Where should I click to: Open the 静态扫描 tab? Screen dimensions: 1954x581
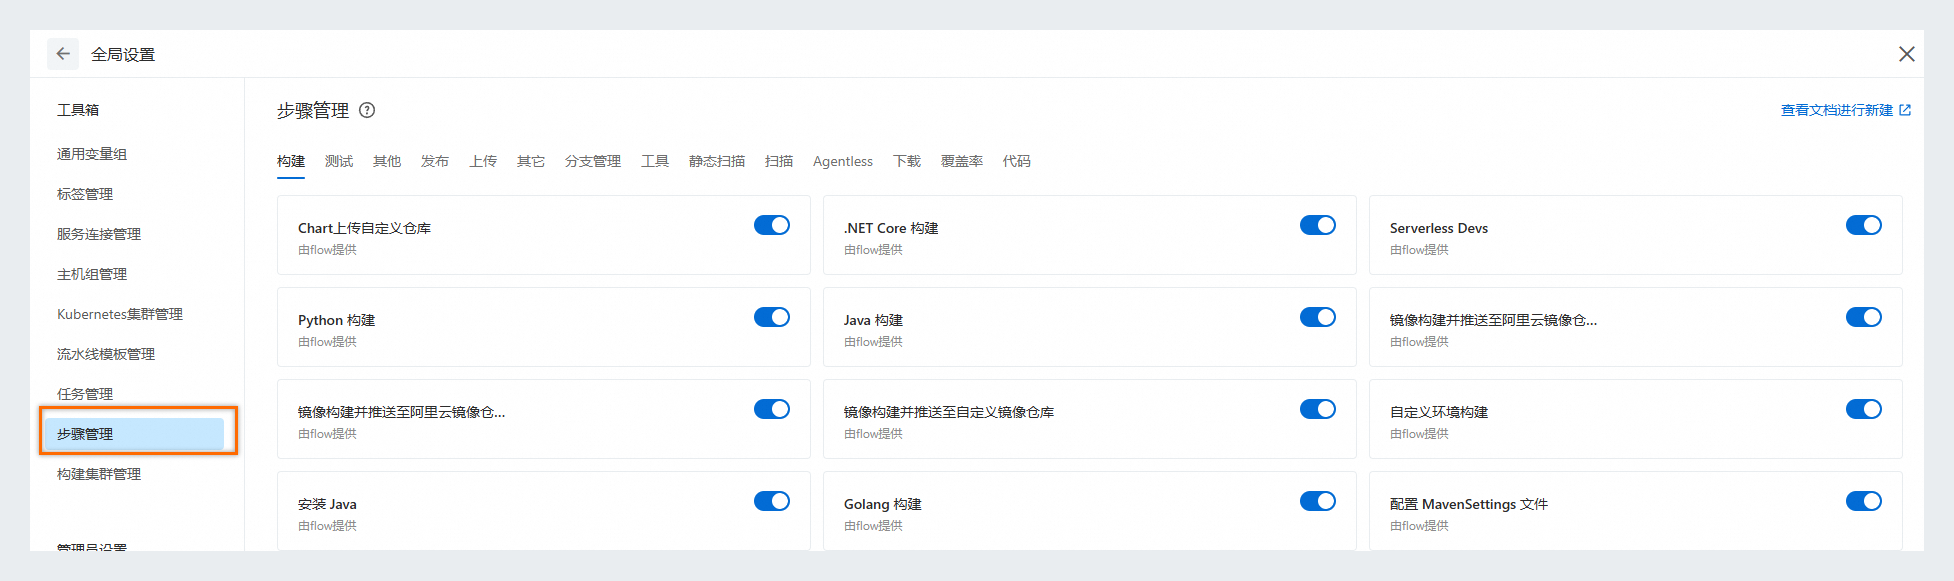717,161
